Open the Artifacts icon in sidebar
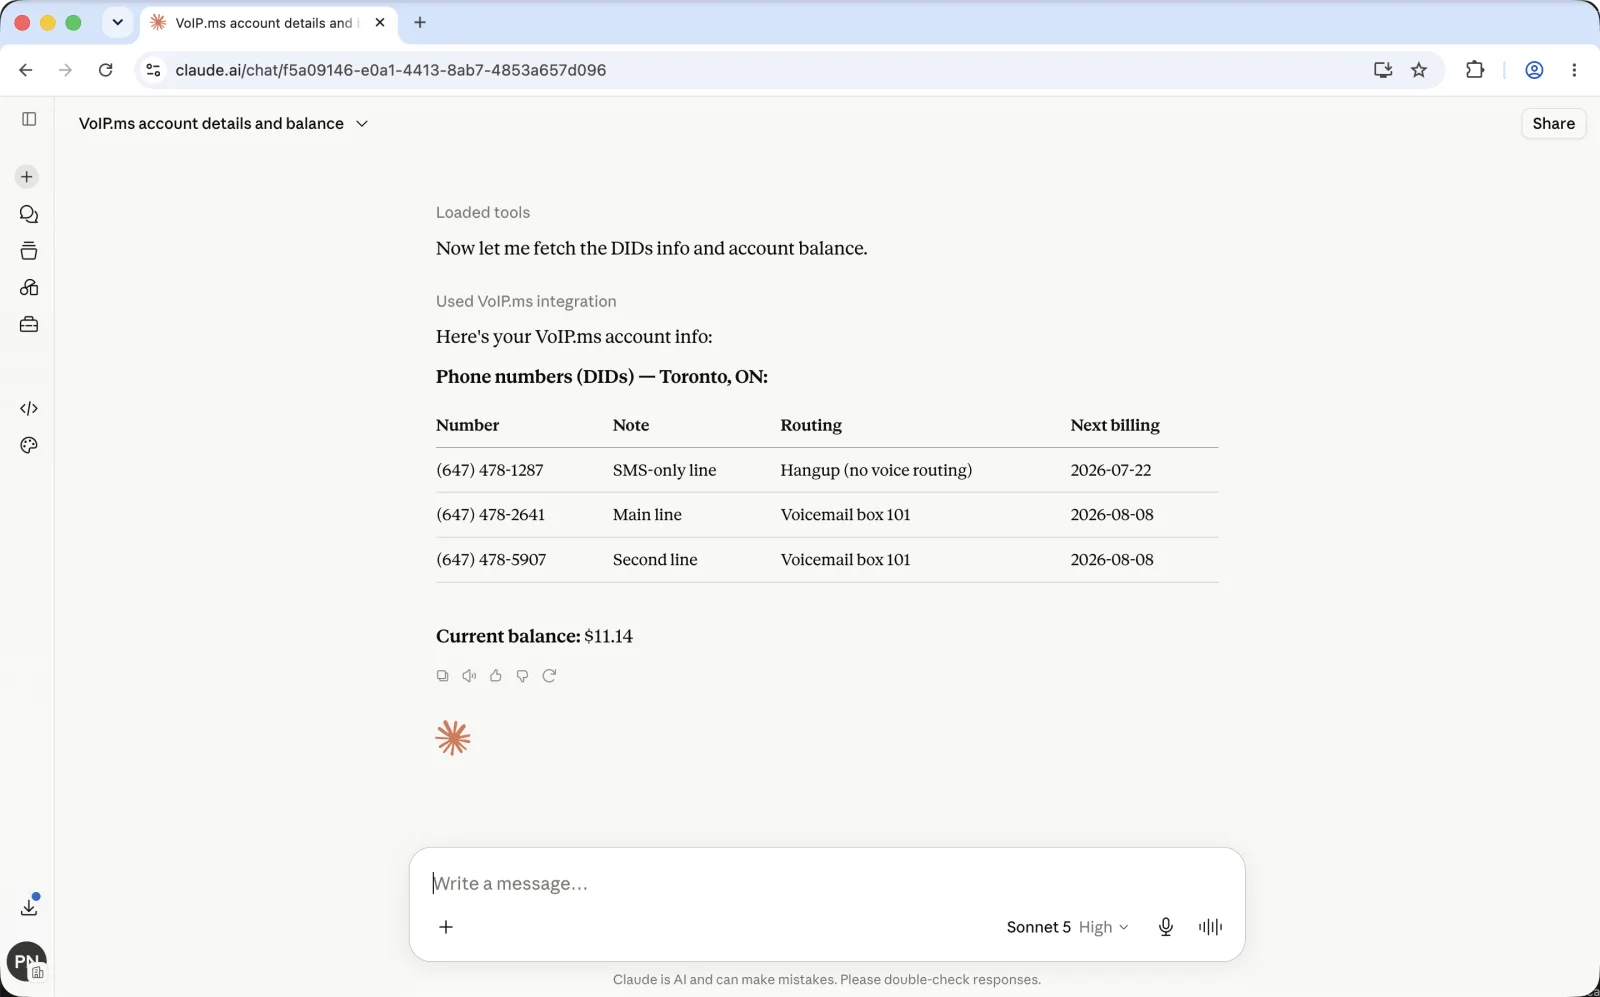 point(29,288)
